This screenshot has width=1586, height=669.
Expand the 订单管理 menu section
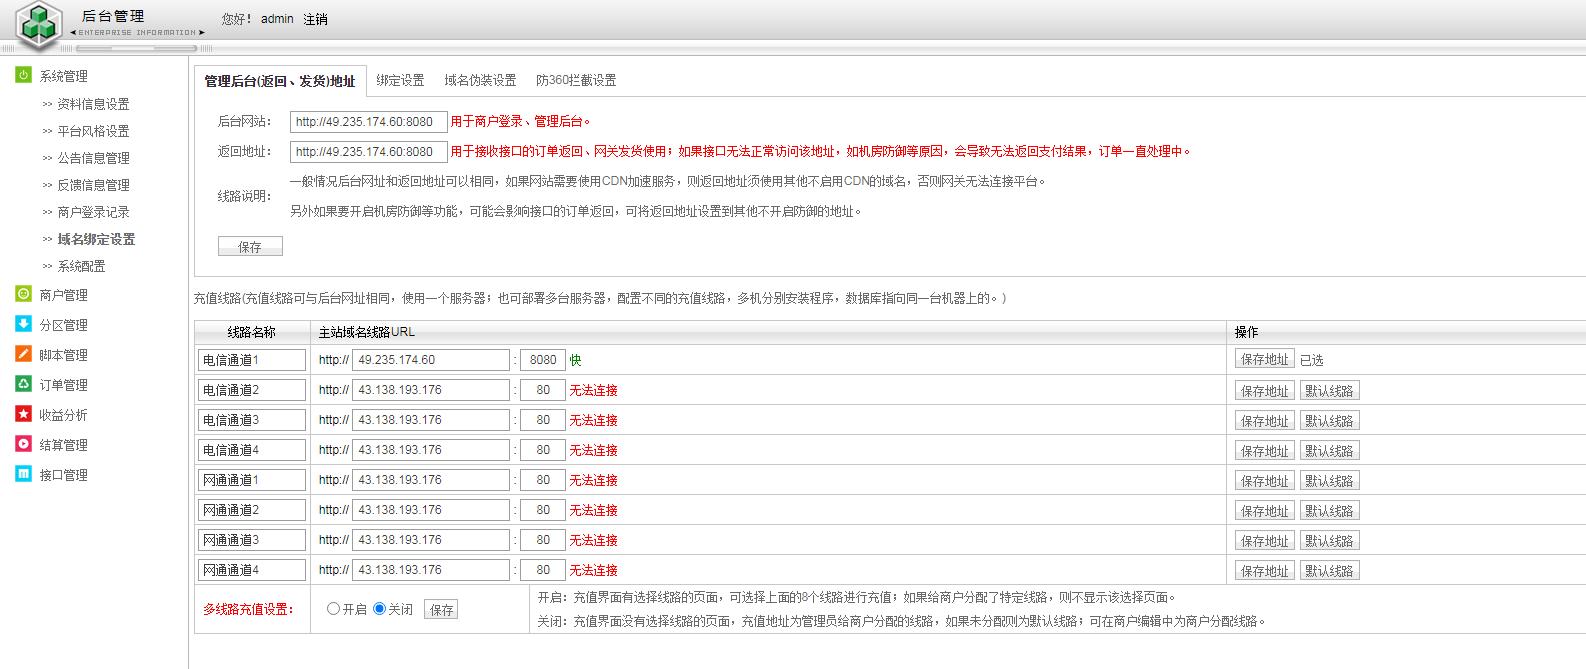click(x=63, y=385)
